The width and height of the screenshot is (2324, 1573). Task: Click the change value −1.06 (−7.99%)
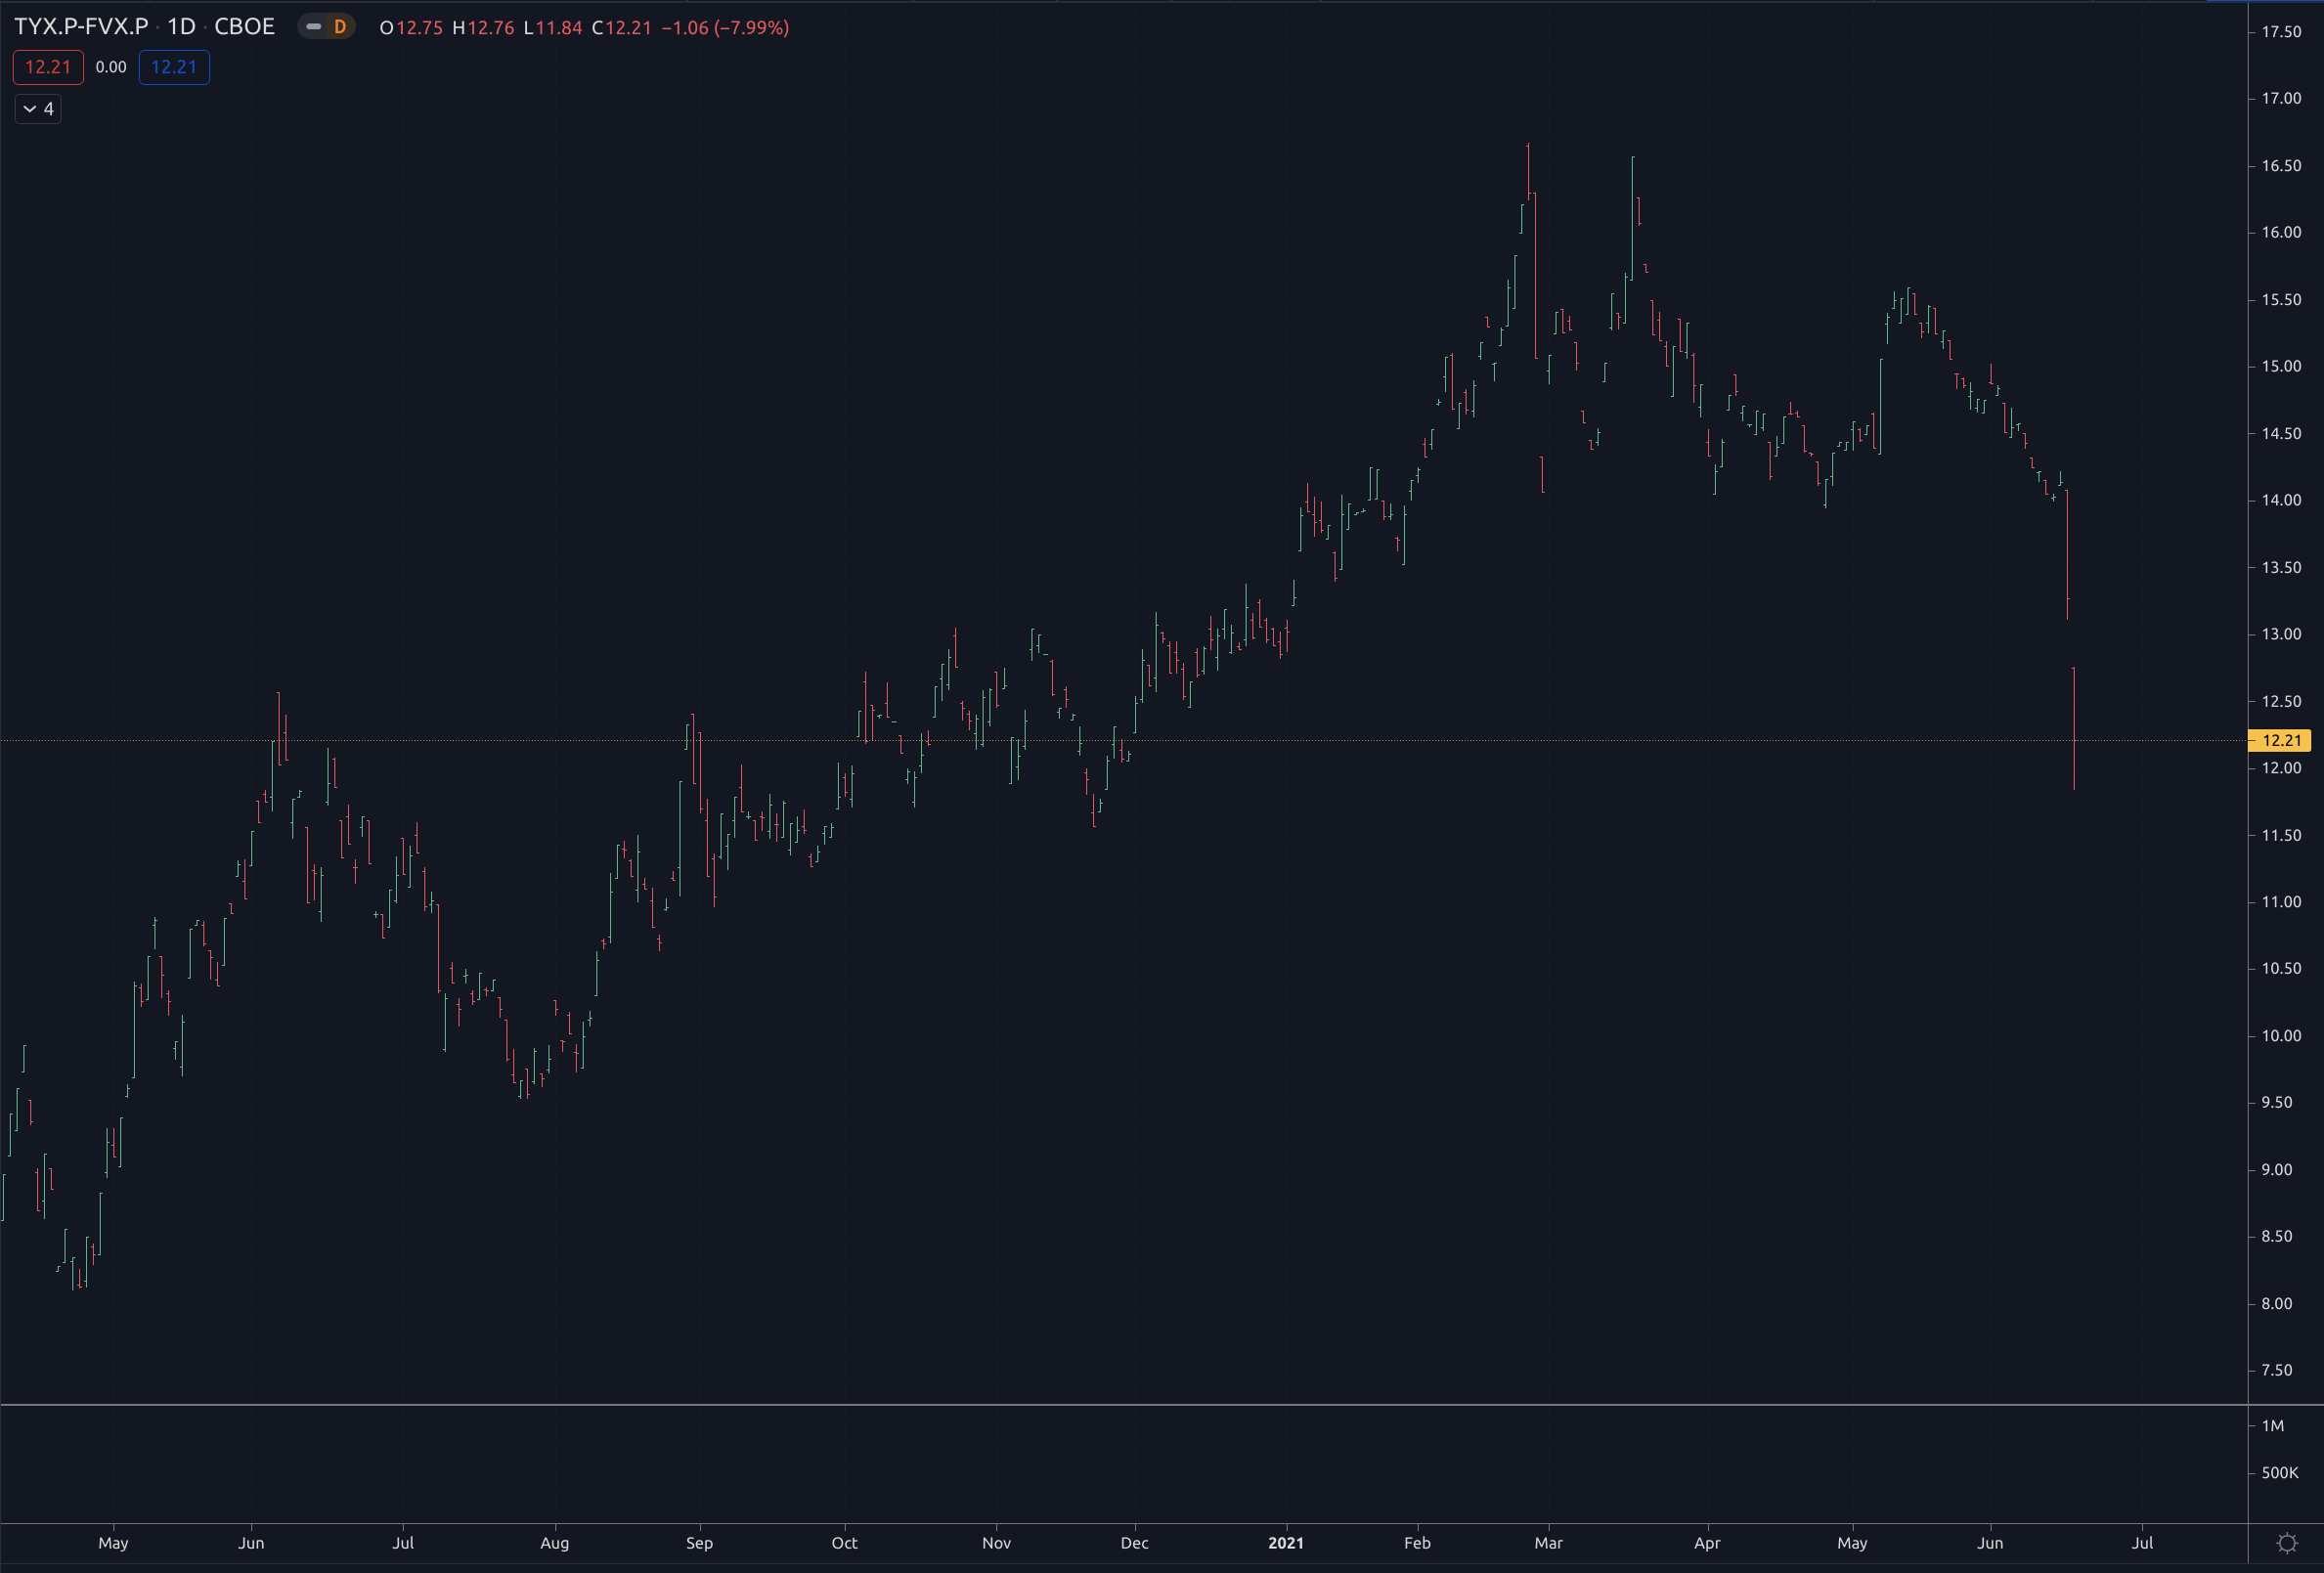(725, 28)
